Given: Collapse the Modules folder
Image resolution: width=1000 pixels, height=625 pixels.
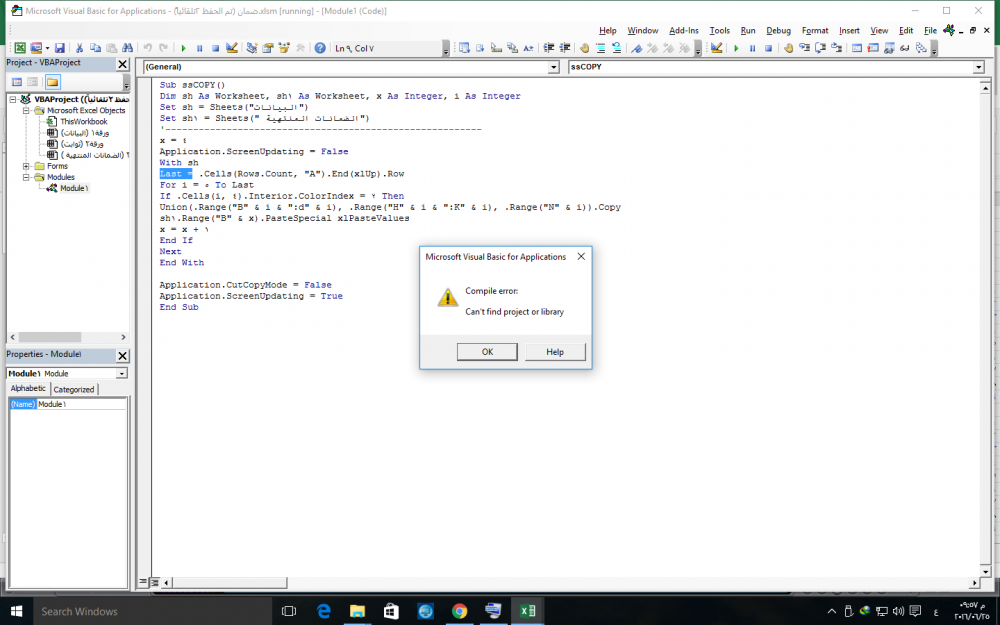Looking at the screenshot, I should [x=26, y=177].
